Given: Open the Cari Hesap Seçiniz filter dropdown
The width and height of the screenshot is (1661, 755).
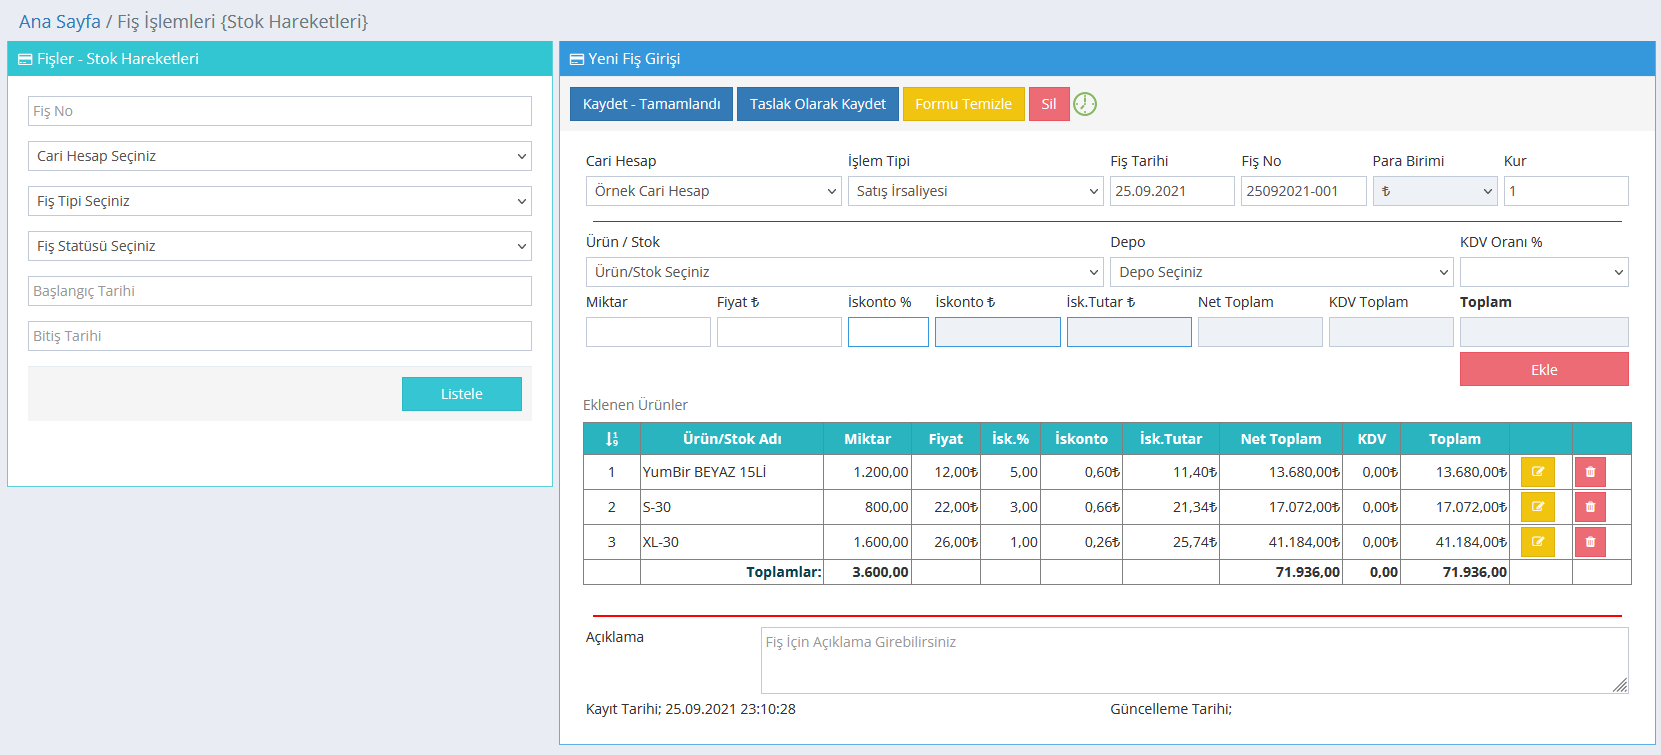Looking at the screenshot, I should click(280, 156).
